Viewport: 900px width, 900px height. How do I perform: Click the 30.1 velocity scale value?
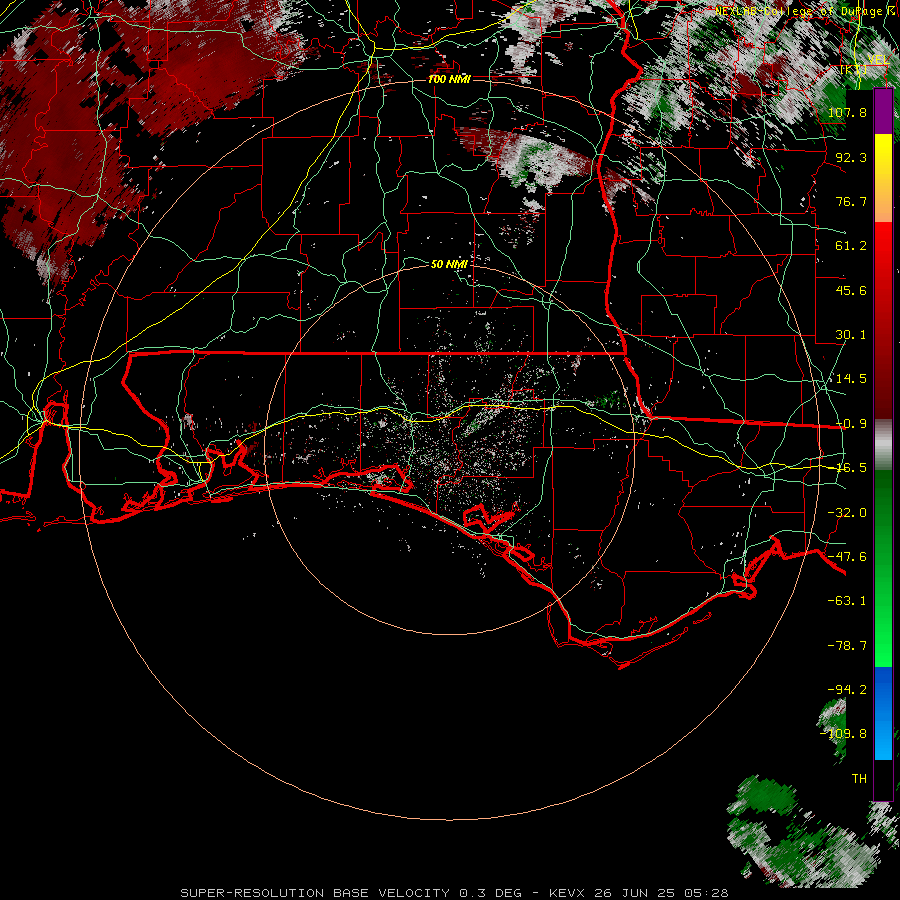click(851, 334)
